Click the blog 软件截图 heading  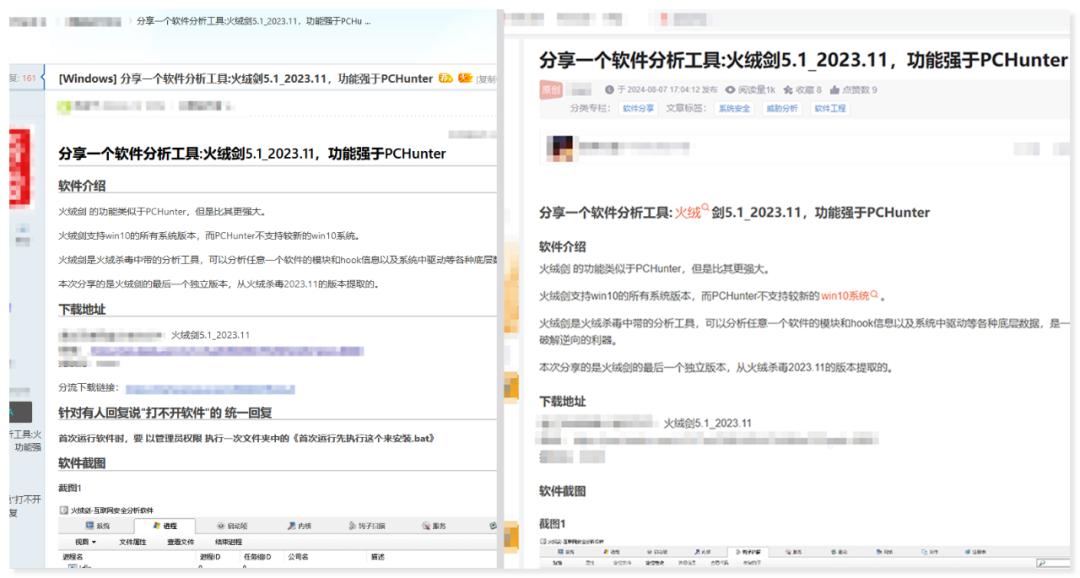click(x=562, y=491)
